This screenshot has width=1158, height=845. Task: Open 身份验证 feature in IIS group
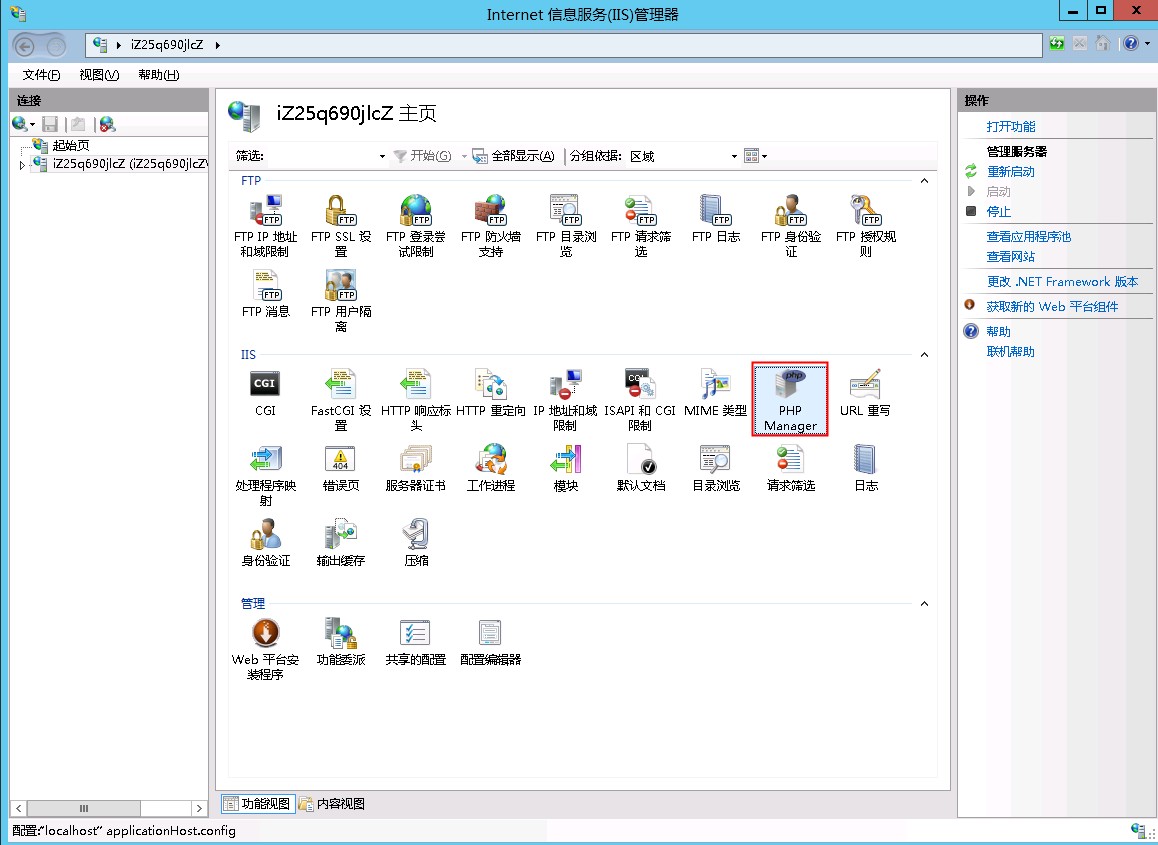265,544
